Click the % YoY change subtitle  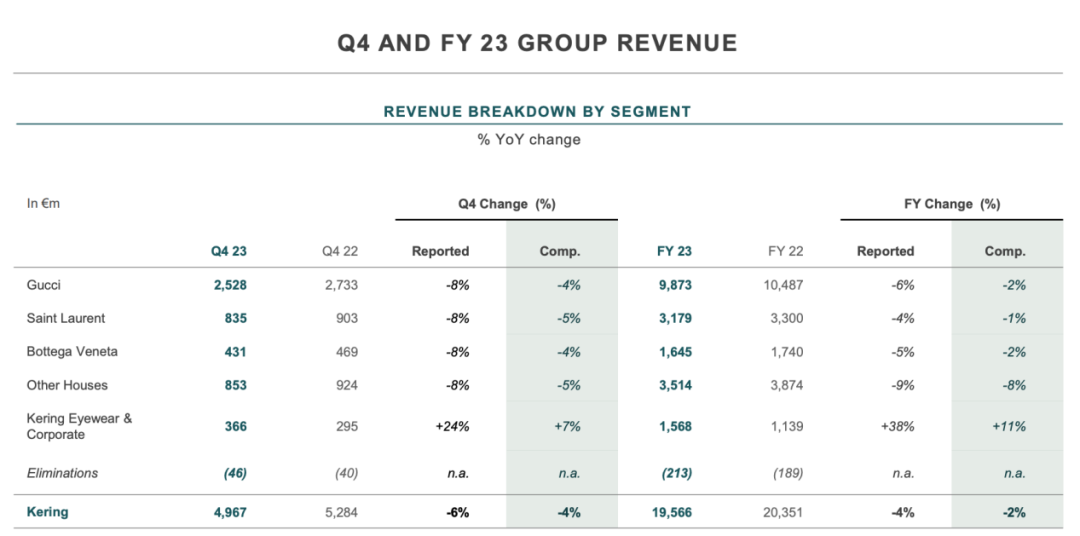[529, 140]
